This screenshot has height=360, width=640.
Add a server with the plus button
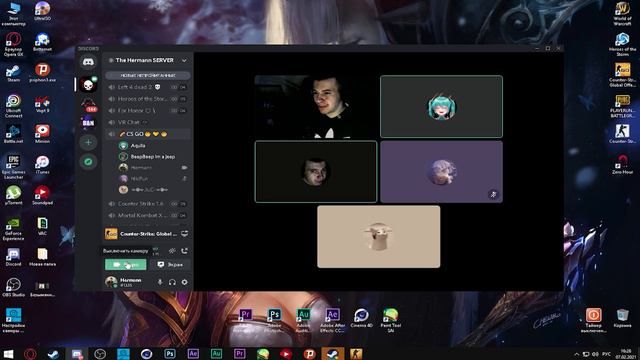coord(89,142)
